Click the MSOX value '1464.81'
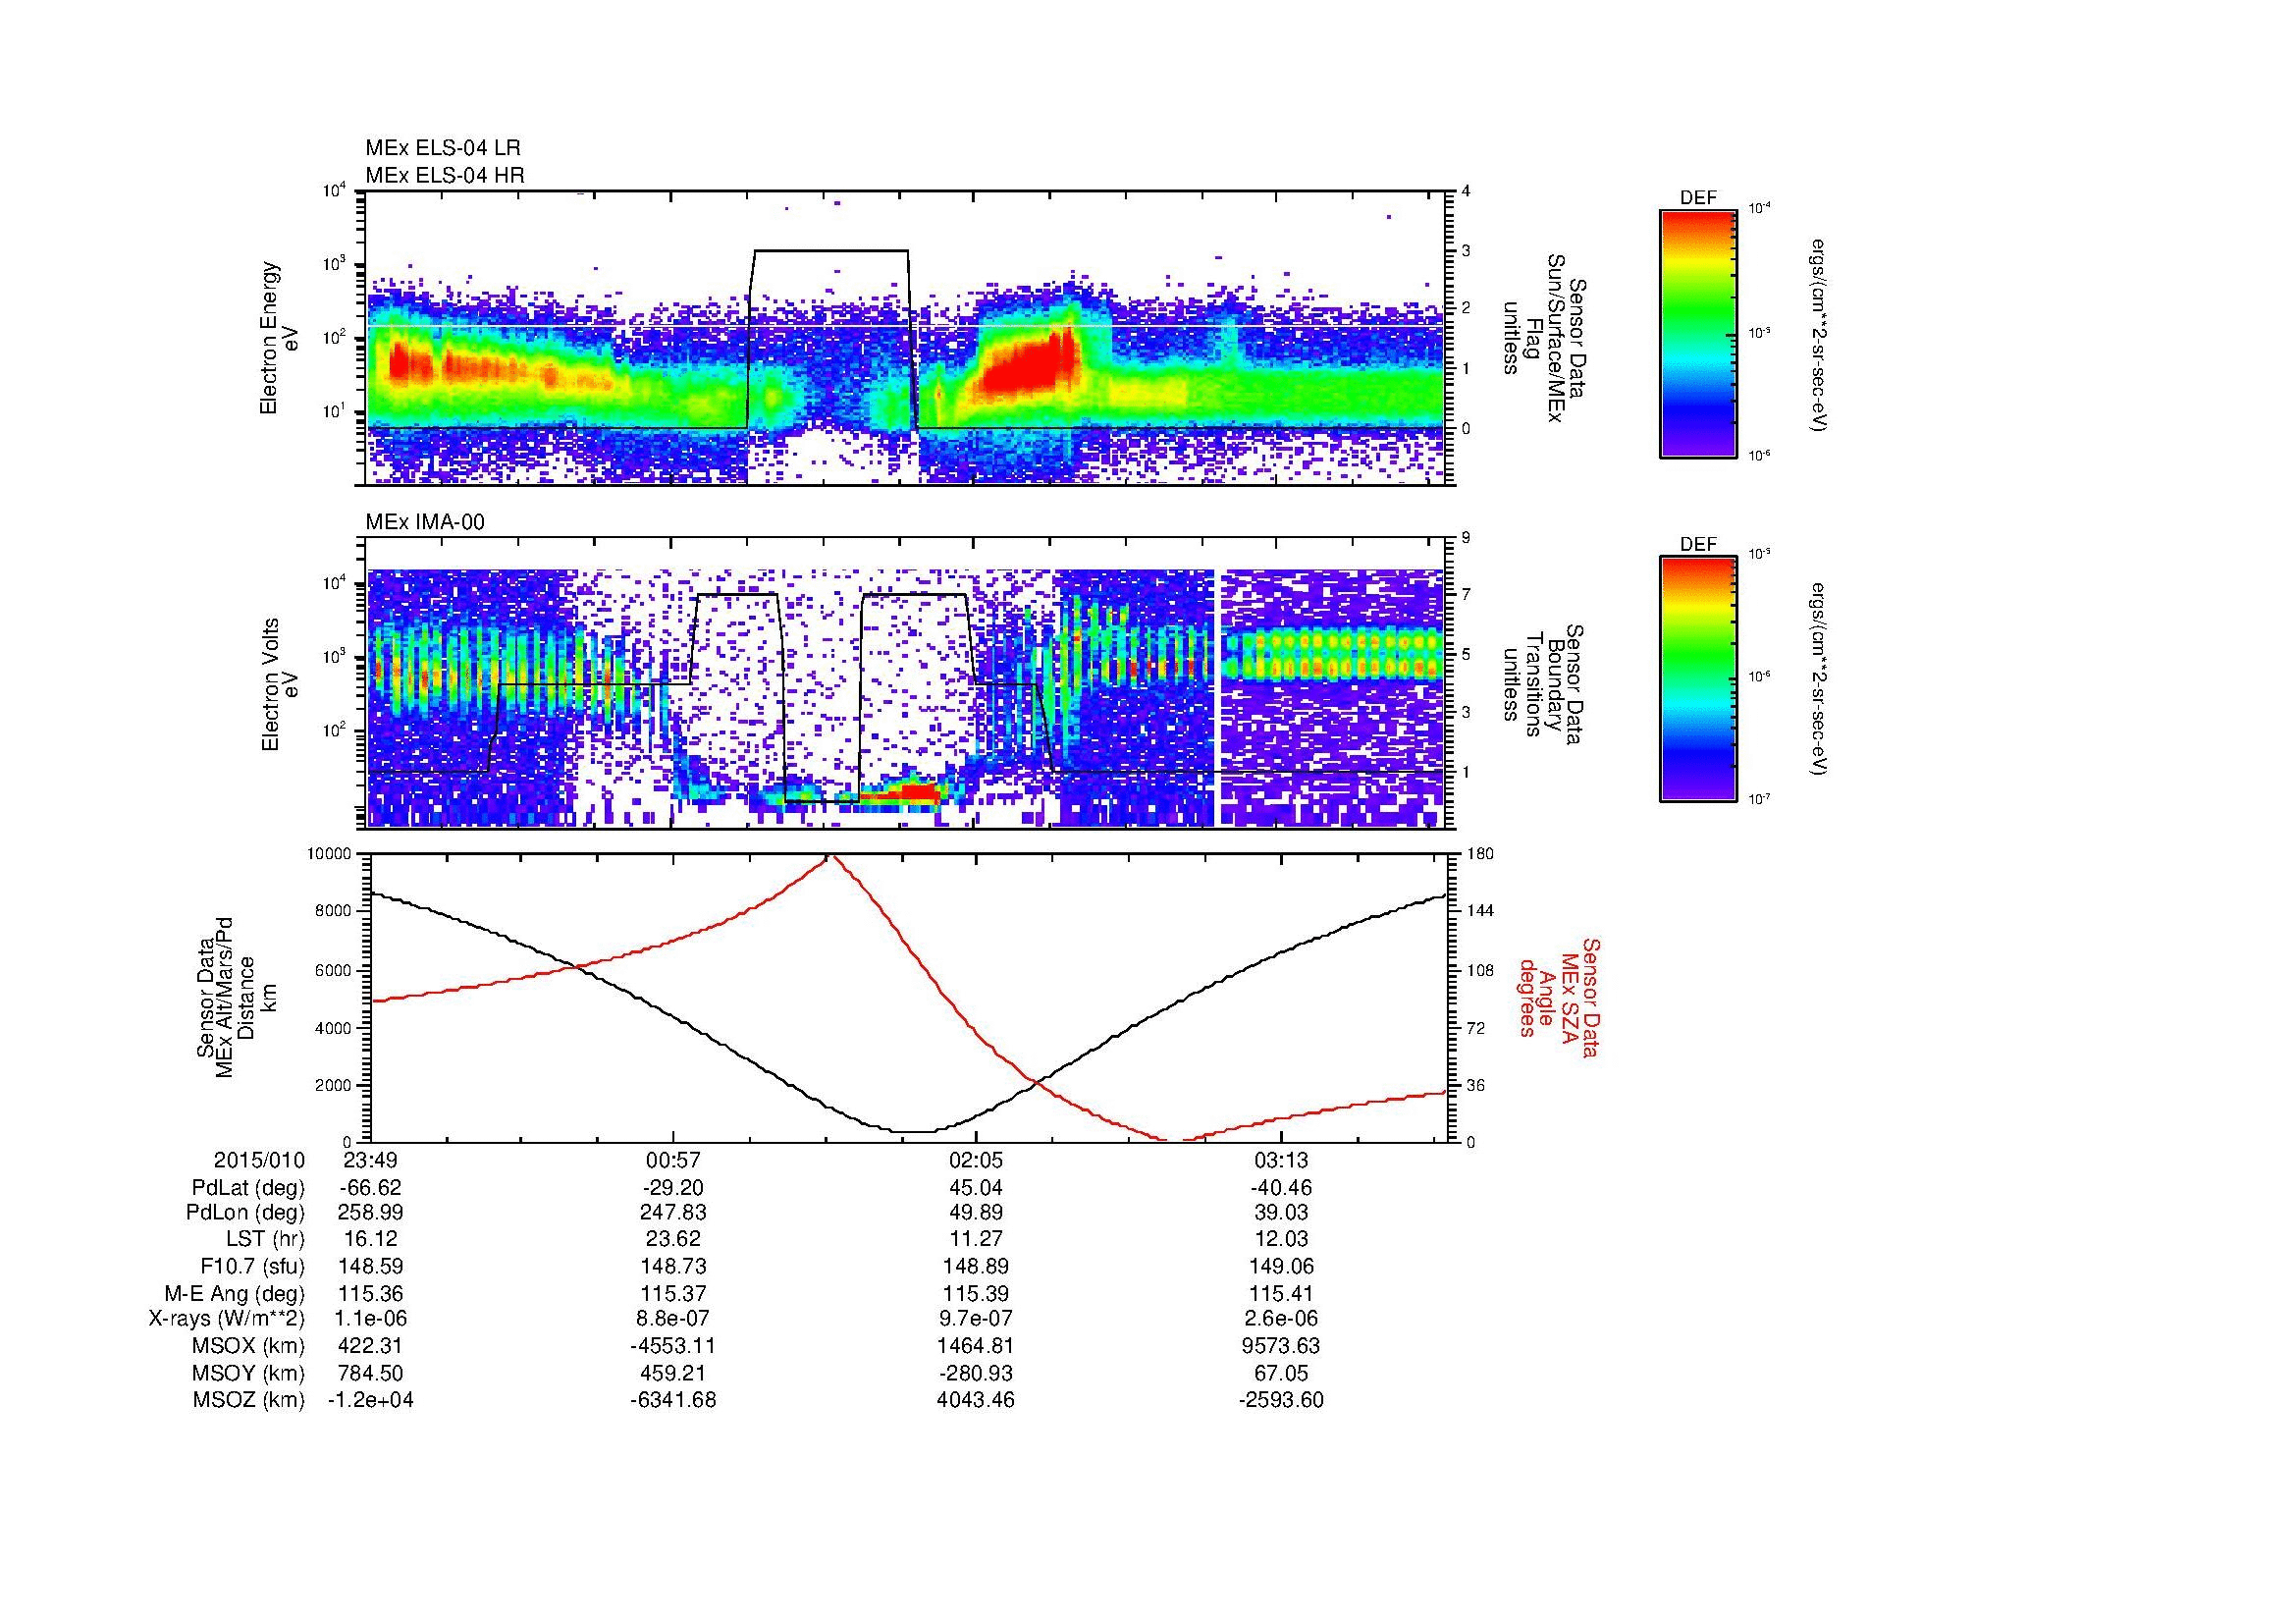Image resolution: width=2296 pixels, height=1623 pixels. tap(976, 1346)
